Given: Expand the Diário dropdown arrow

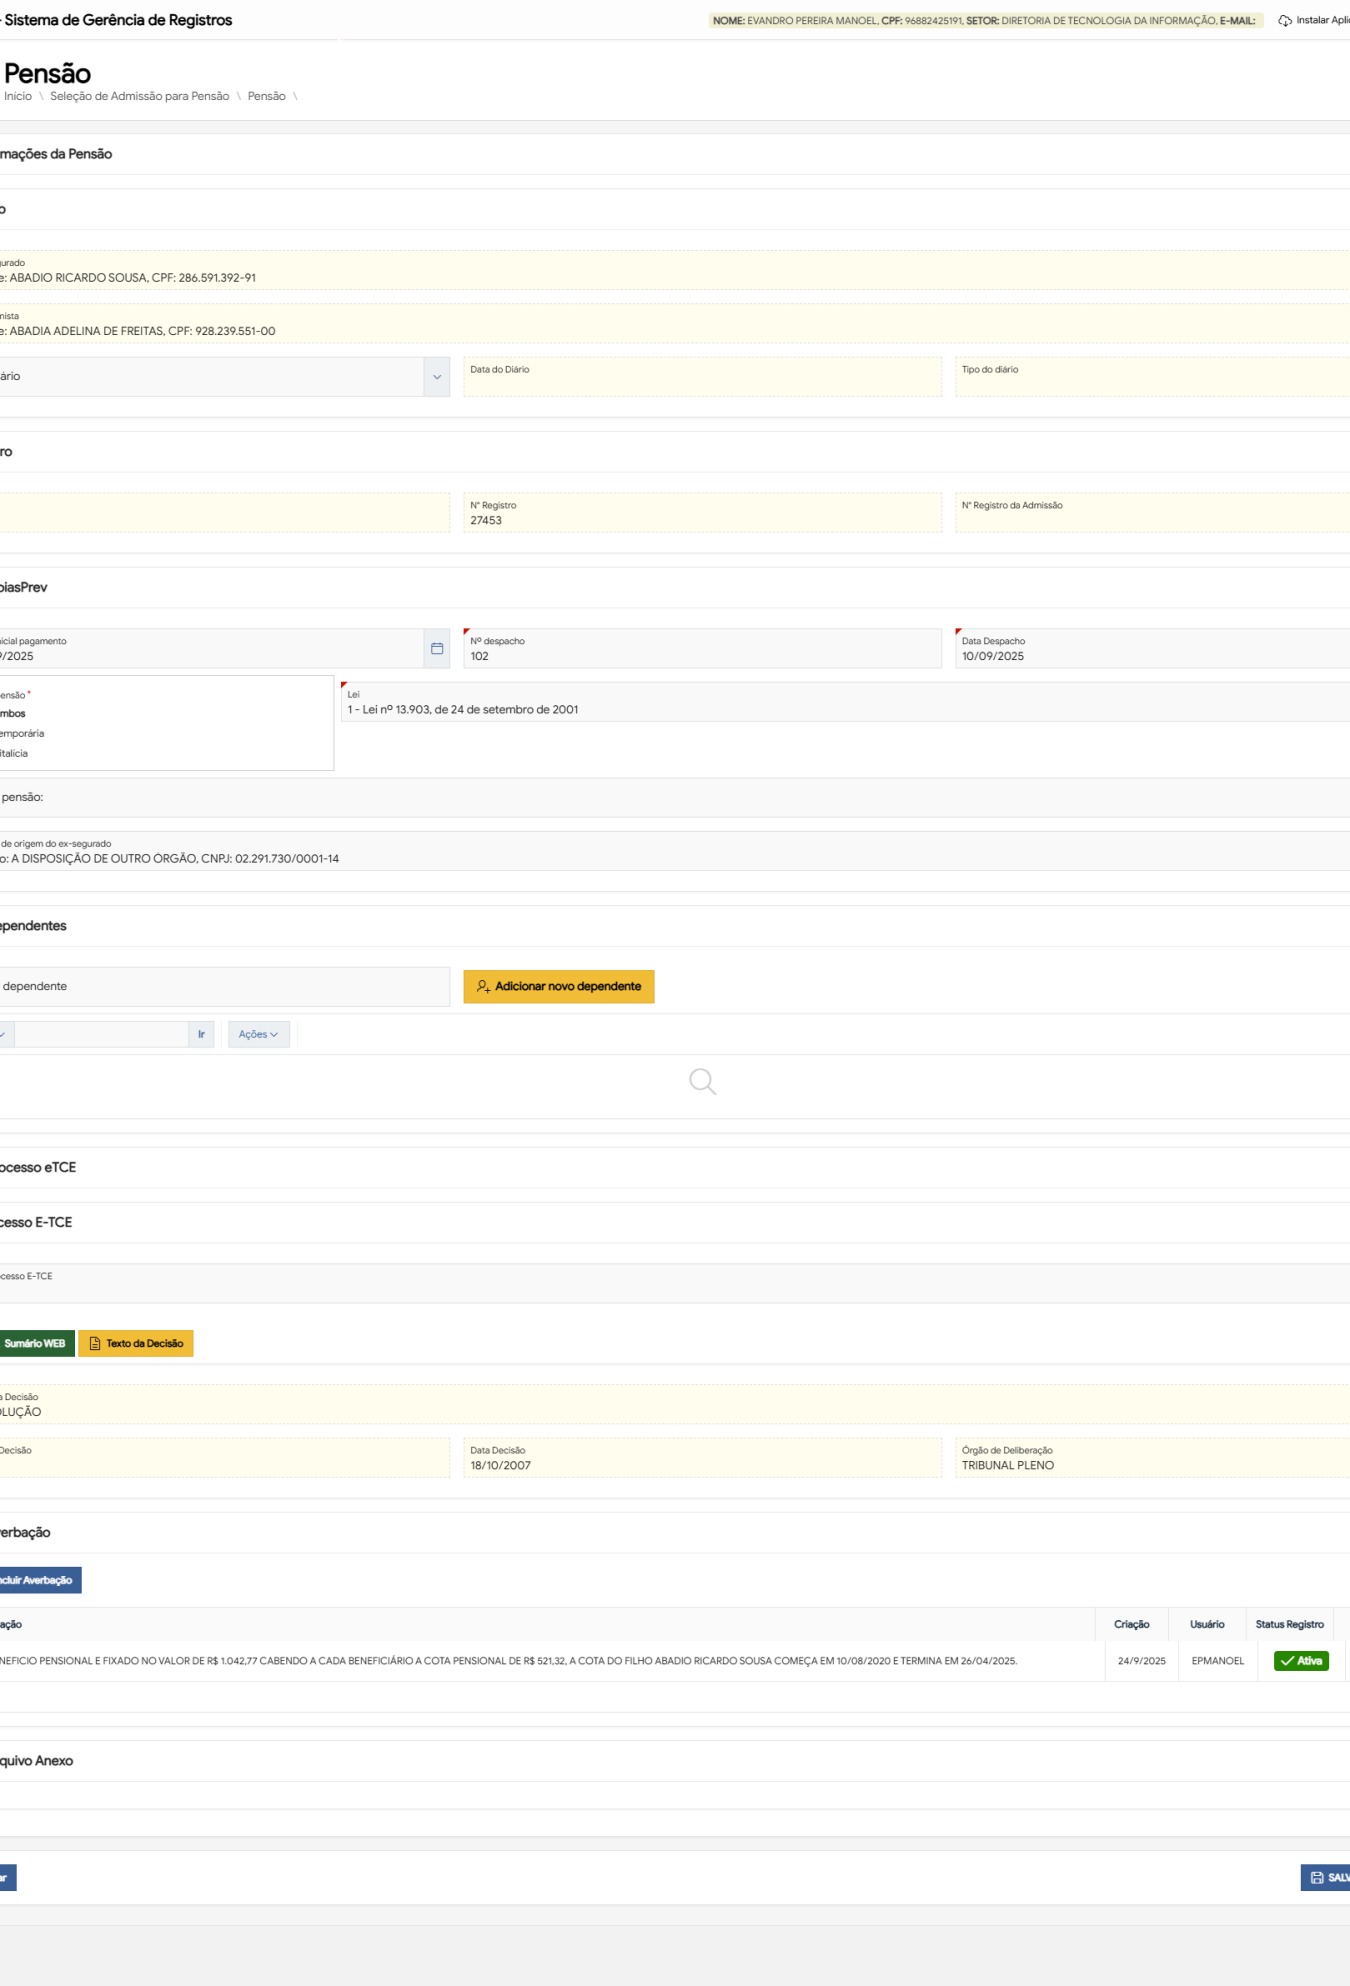Looking at the screenshot, I should 437,377.
